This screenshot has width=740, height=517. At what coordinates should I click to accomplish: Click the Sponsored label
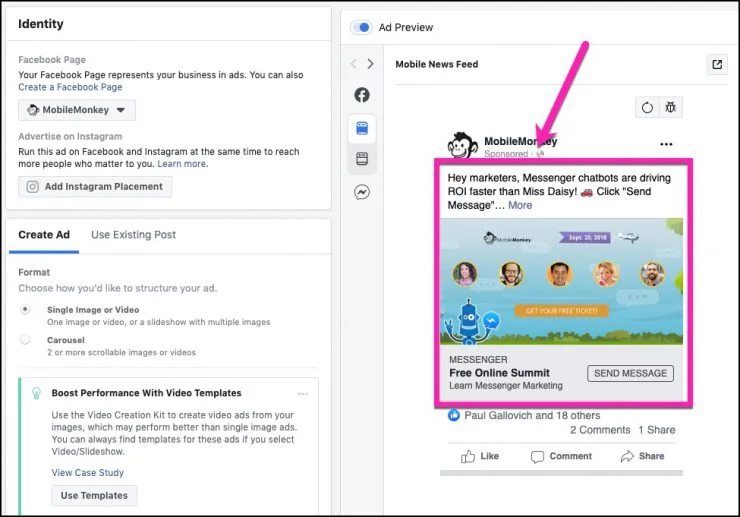point(506,154)
